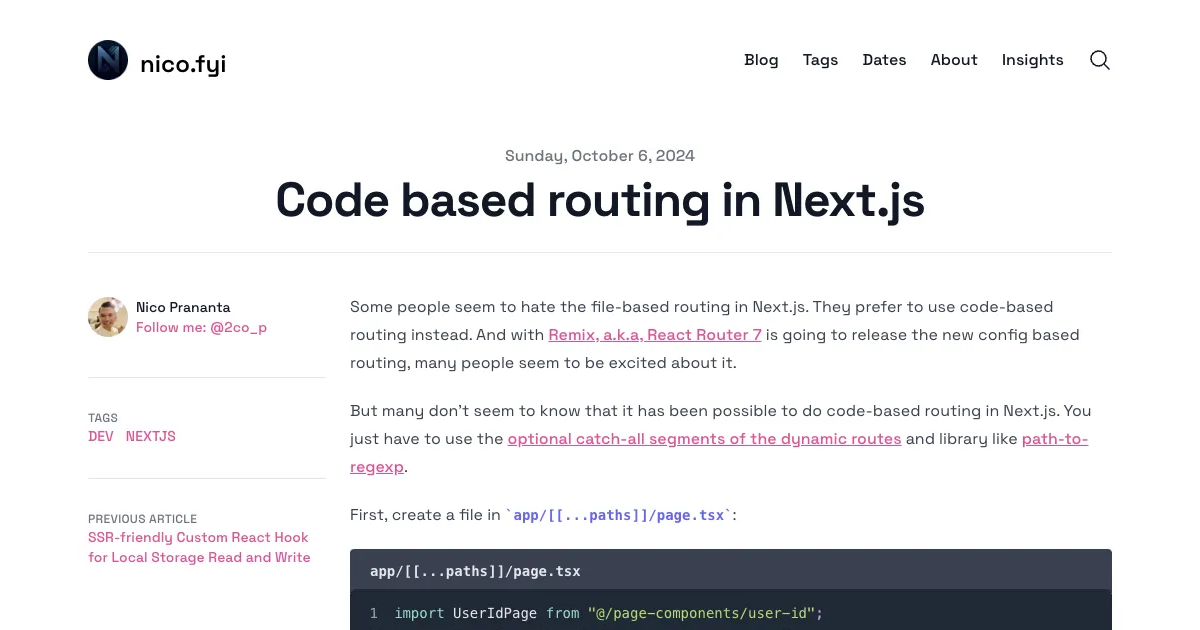1200x630 pixels.
Task: Navigate to the Blog menu item
Action: tap(761, 60)
